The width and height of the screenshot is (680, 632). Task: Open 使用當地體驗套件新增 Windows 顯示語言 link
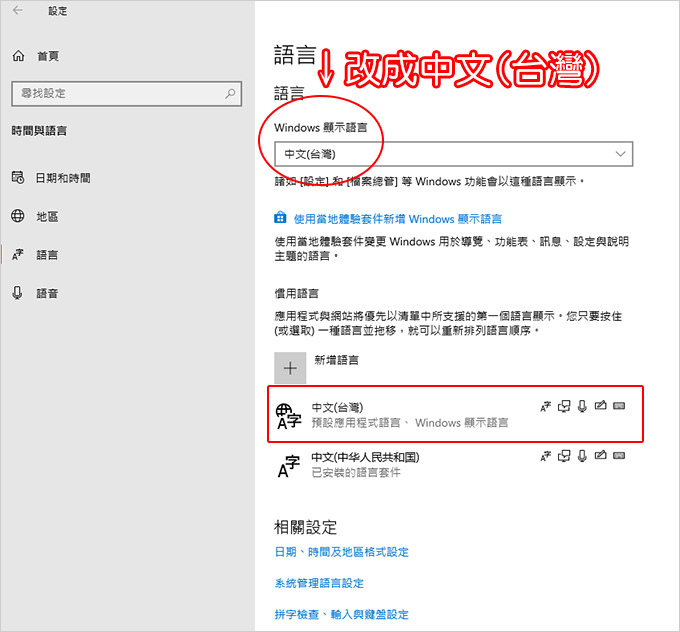point(398,219)
